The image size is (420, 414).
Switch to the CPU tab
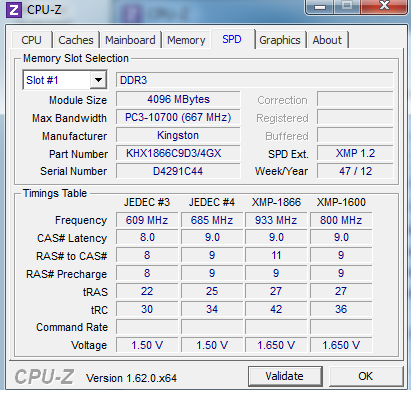click(31, 40)
